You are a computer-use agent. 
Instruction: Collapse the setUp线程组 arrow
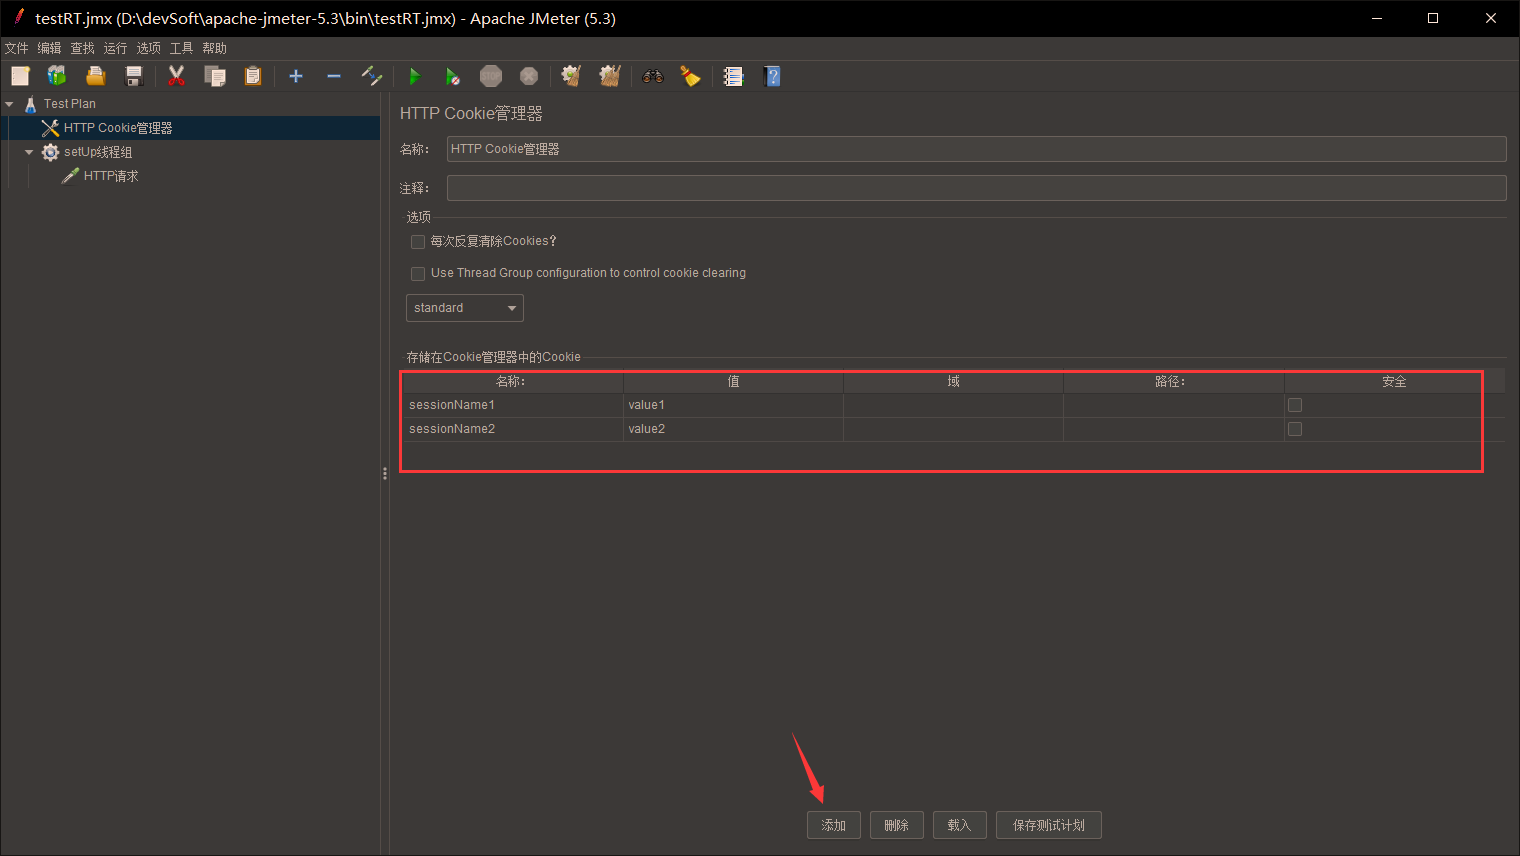tap(29, 152)
